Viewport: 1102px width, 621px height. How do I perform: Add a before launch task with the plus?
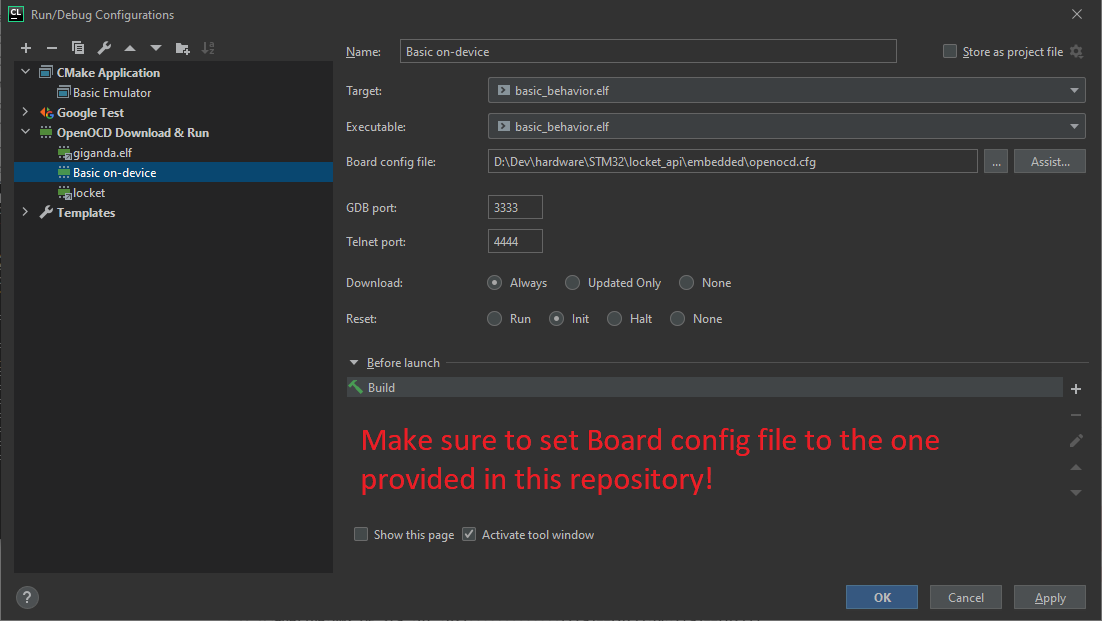click(x=1076, y=388)
